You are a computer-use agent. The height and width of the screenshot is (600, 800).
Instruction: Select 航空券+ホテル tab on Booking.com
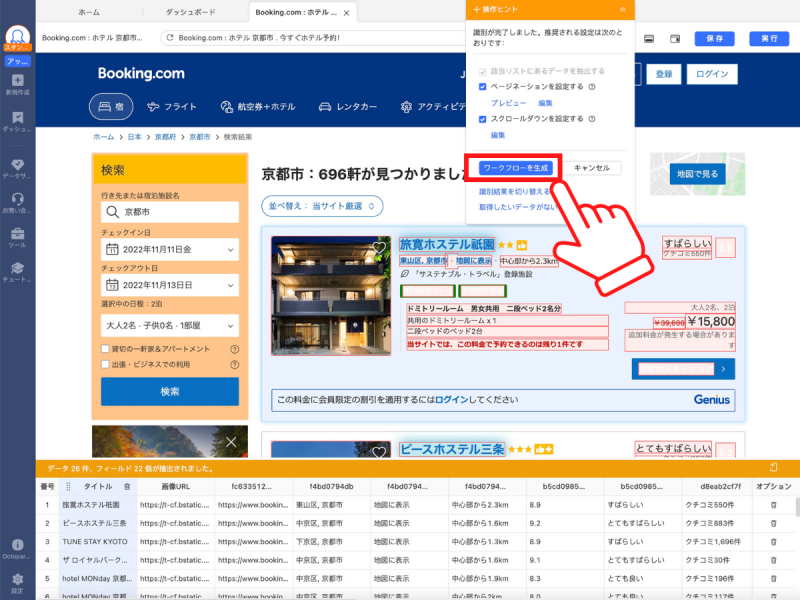(x=258, y=107)
